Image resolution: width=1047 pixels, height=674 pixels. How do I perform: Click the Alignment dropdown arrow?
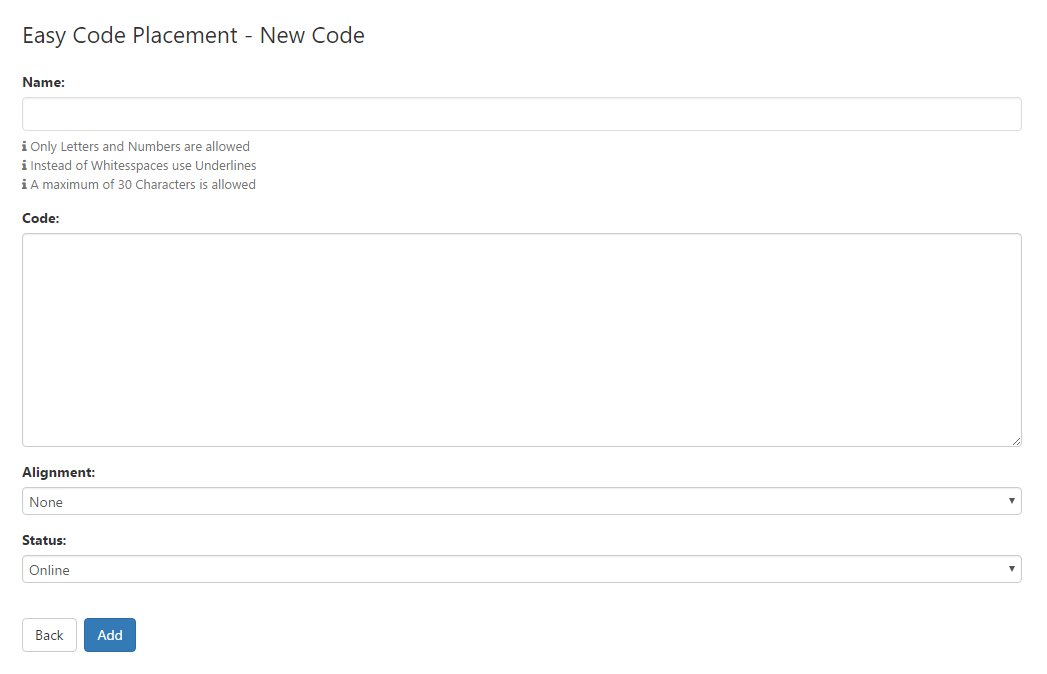point(1012,501)
